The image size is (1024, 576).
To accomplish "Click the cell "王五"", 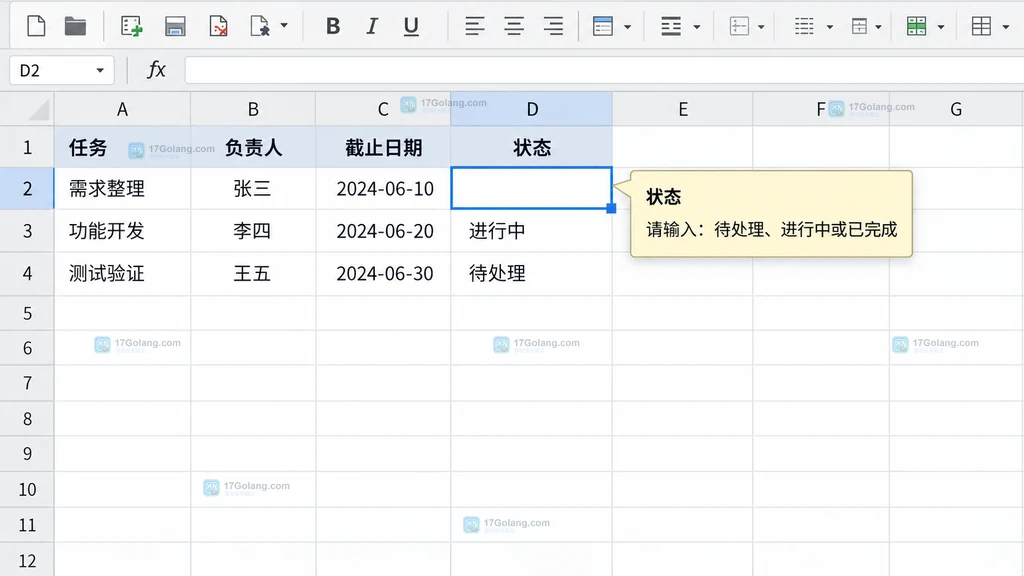I will tap(253, 273).
